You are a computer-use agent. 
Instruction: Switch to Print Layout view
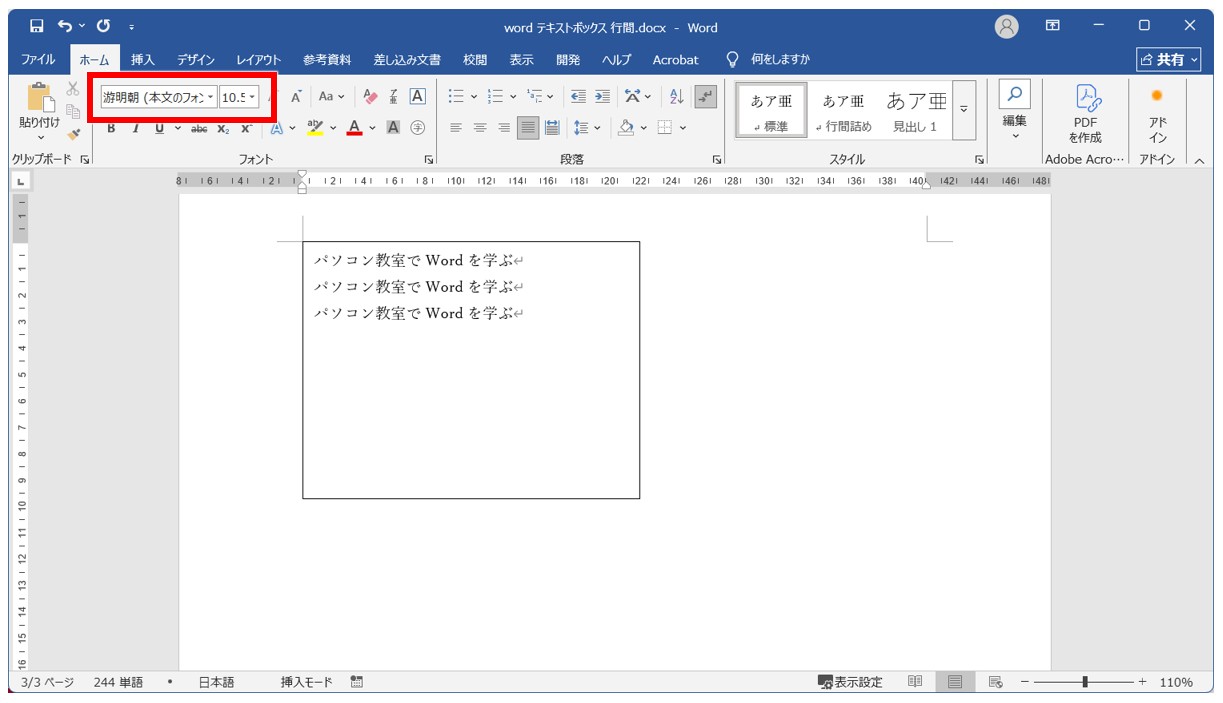[x=955, y=682]
